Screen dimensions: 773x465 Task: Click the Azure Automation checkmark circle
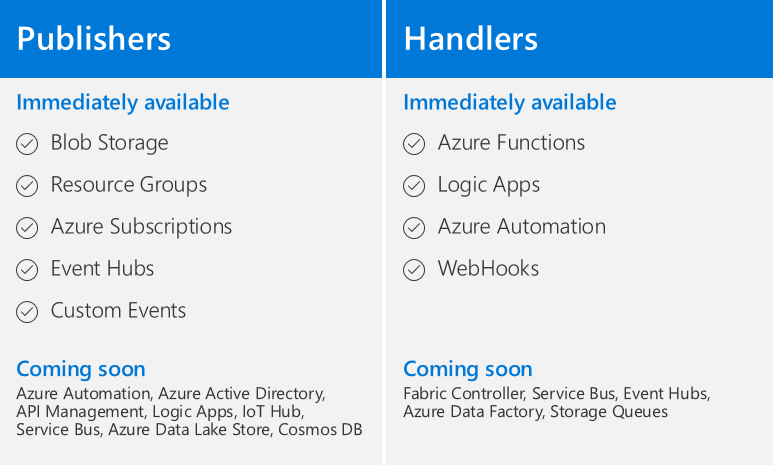coord(414,228)
